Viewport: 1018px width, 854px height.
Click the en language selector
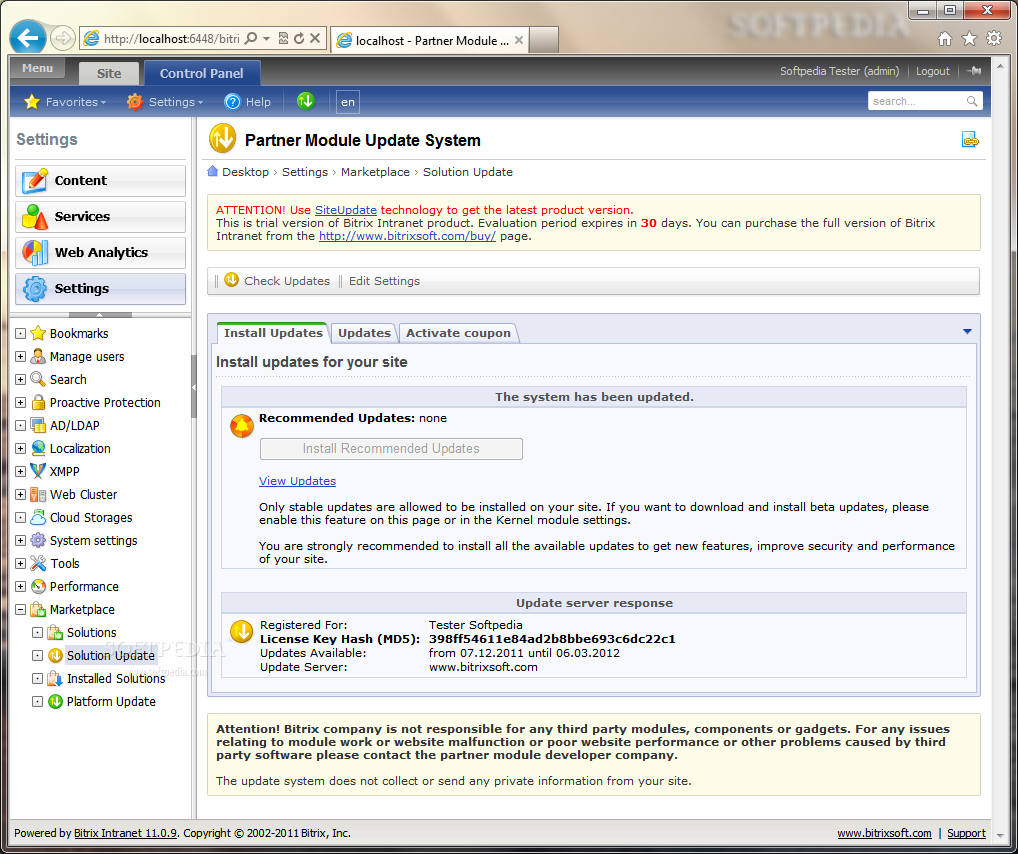[x=348, y=102]
